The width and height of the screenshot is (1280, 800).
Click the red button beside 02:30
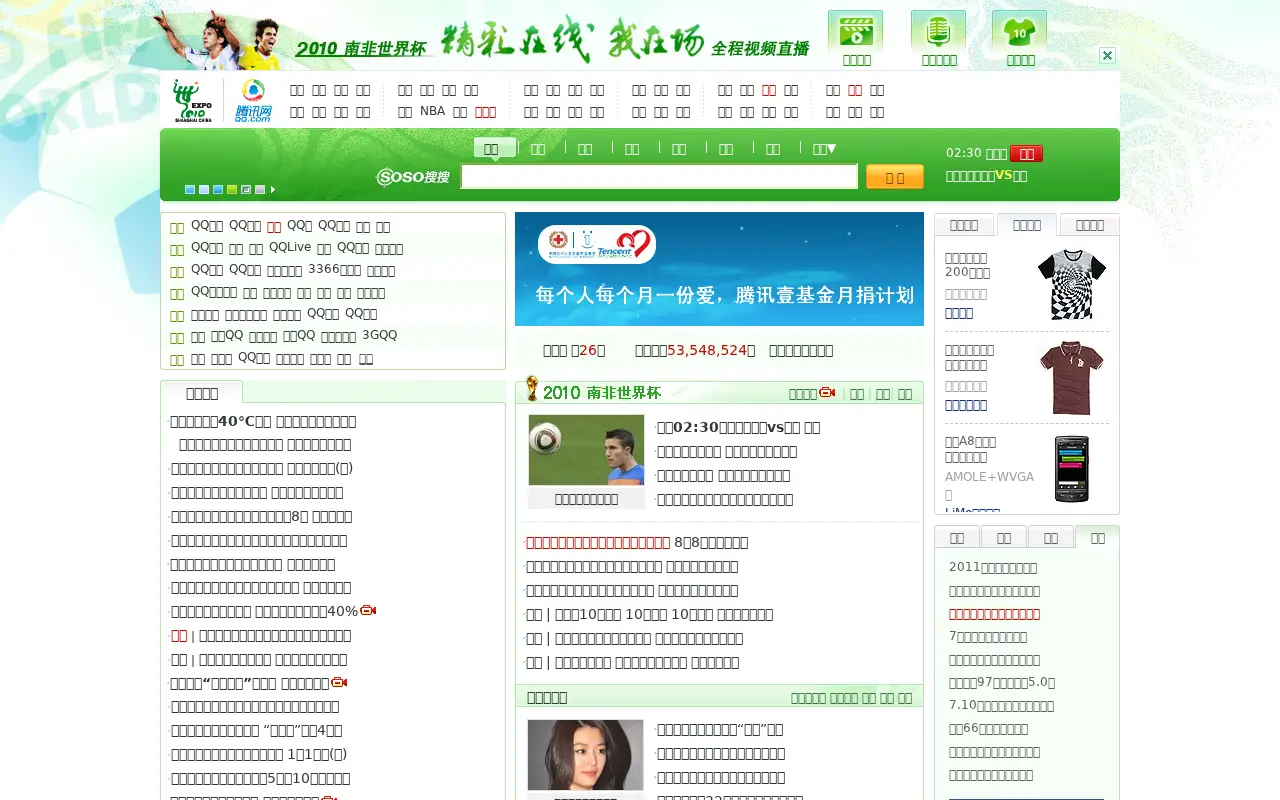[1026, 154]
